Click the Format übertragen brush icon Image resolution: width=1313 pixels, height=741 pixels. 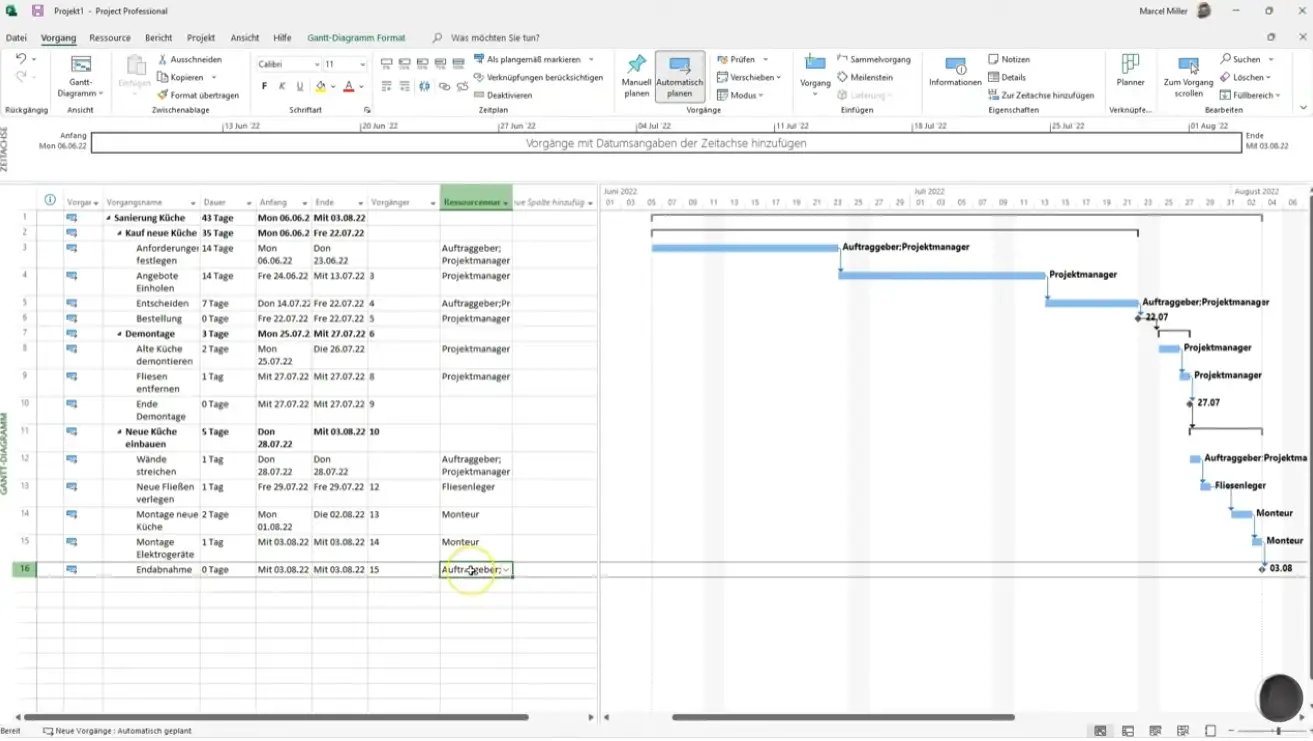(x=162, y=95)
